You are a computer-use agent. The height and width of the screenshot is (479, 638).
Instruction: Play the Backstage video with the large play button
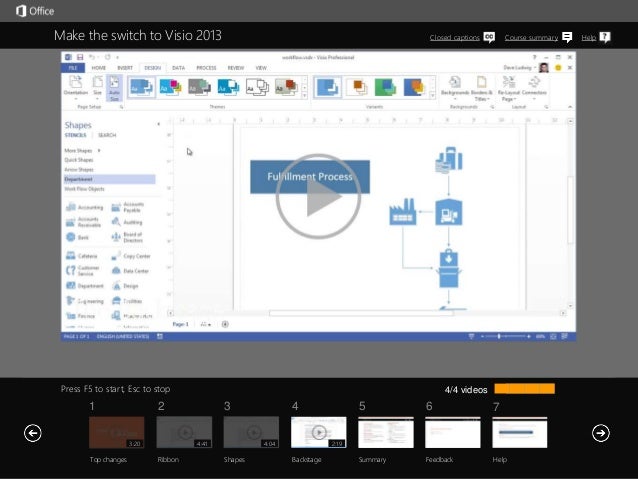pyautogui.click(x=318, y=196)
